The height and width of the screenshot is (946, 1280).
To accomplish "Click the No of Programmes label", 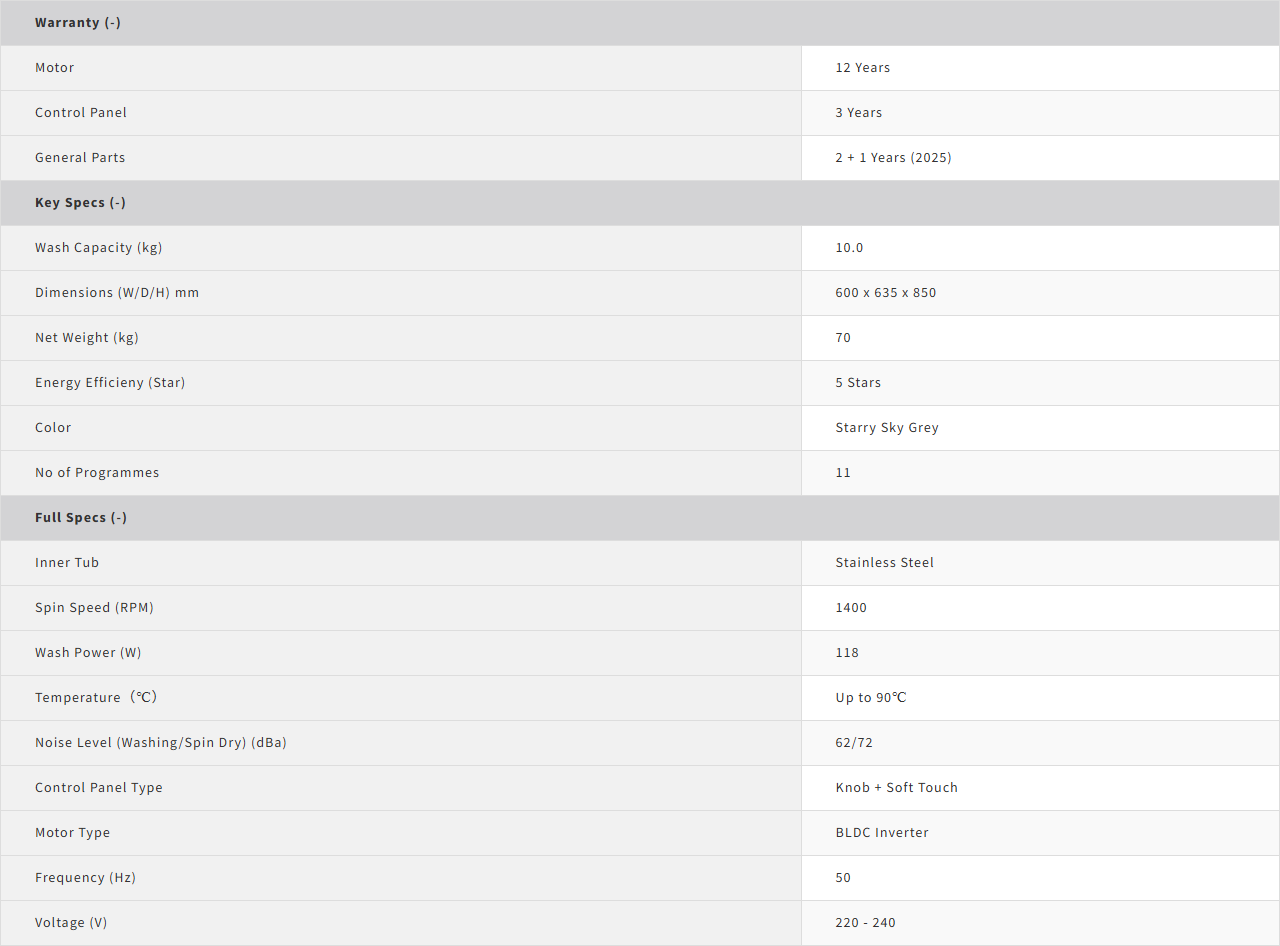I will (x=97, y=472).
